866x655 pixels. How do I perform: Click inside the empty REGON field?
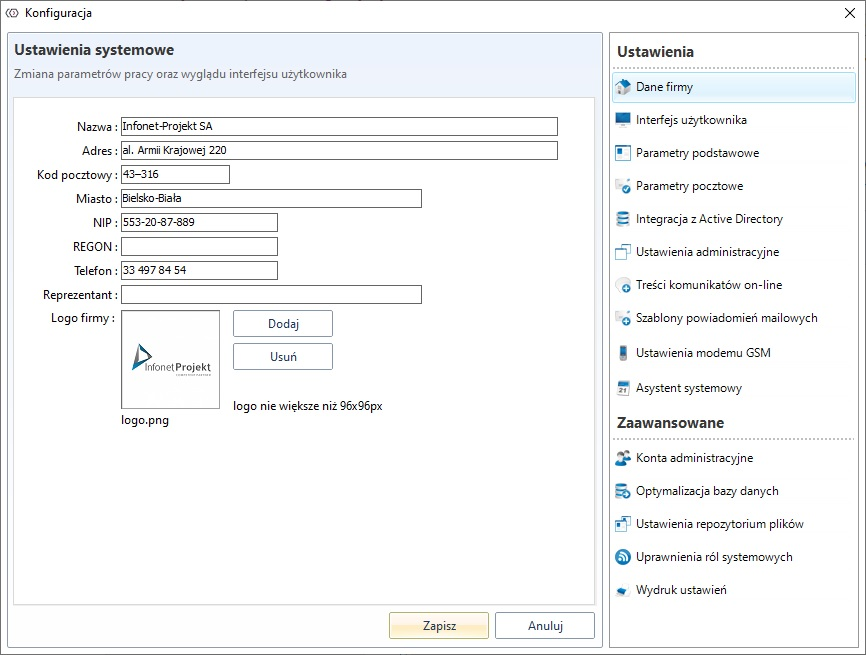tap(199, 246)
